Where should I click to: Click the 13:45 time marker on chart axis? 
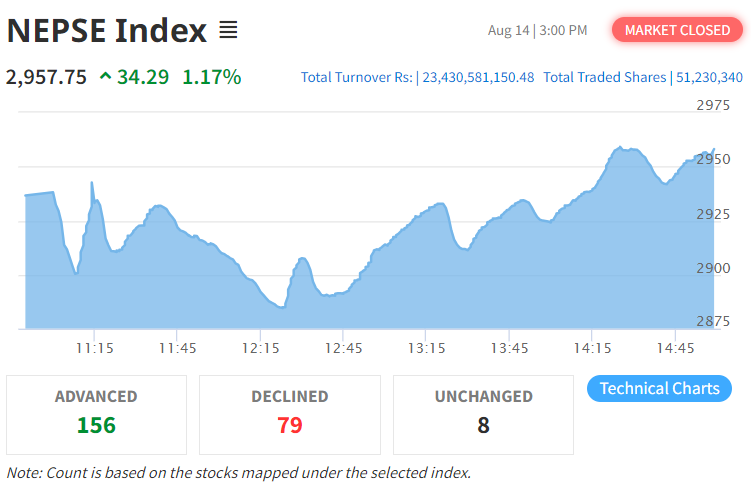[x=509, y=348]
